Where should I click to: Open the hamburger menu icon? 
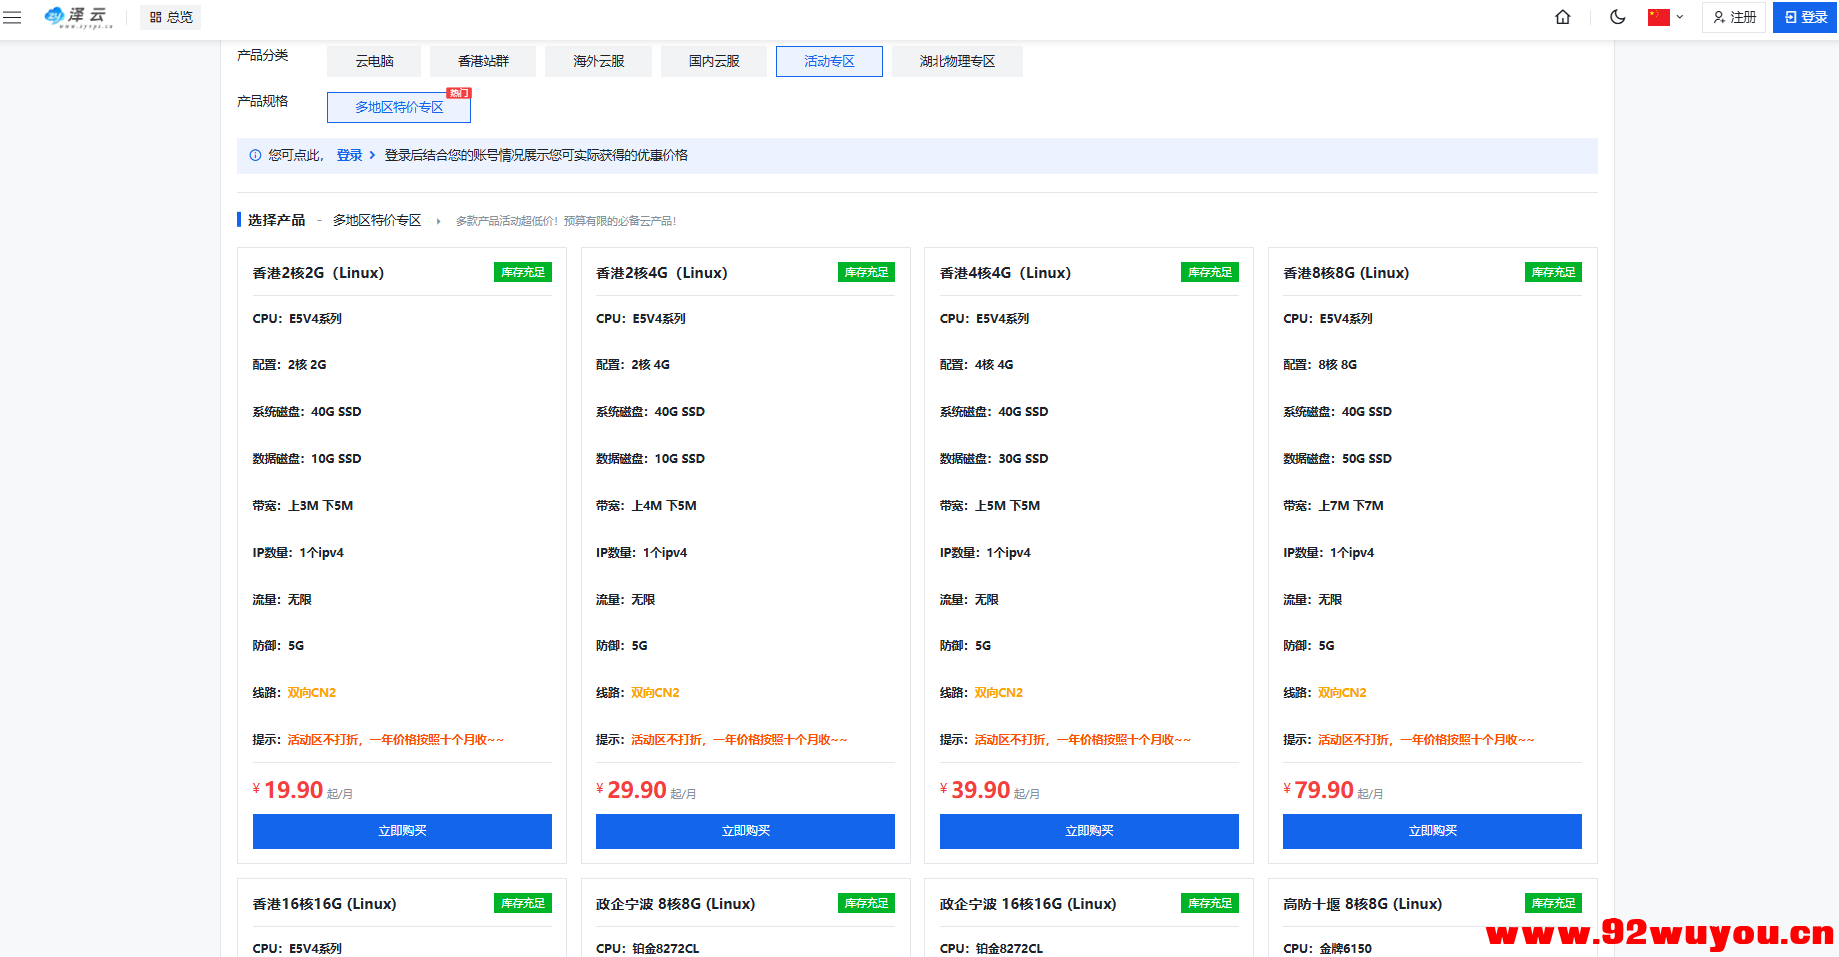pos(12,17)
